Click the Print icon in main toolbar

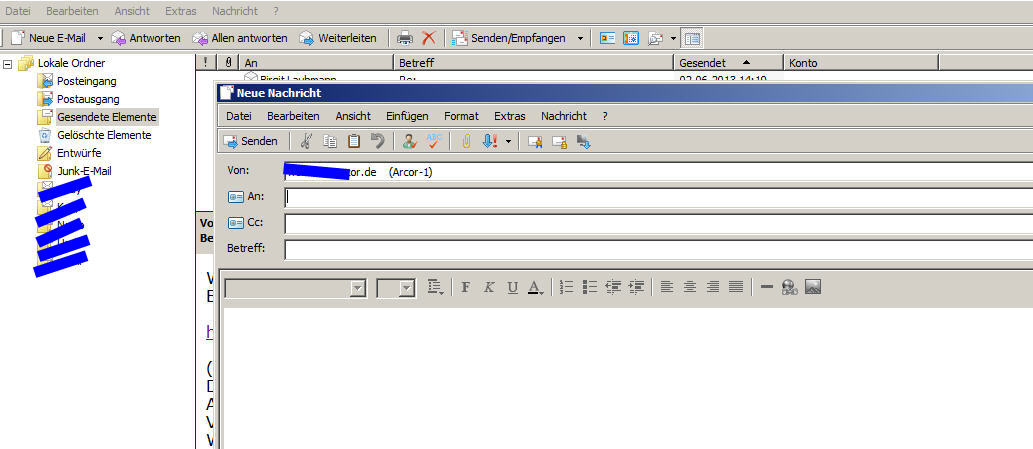[x=405, y=38]
